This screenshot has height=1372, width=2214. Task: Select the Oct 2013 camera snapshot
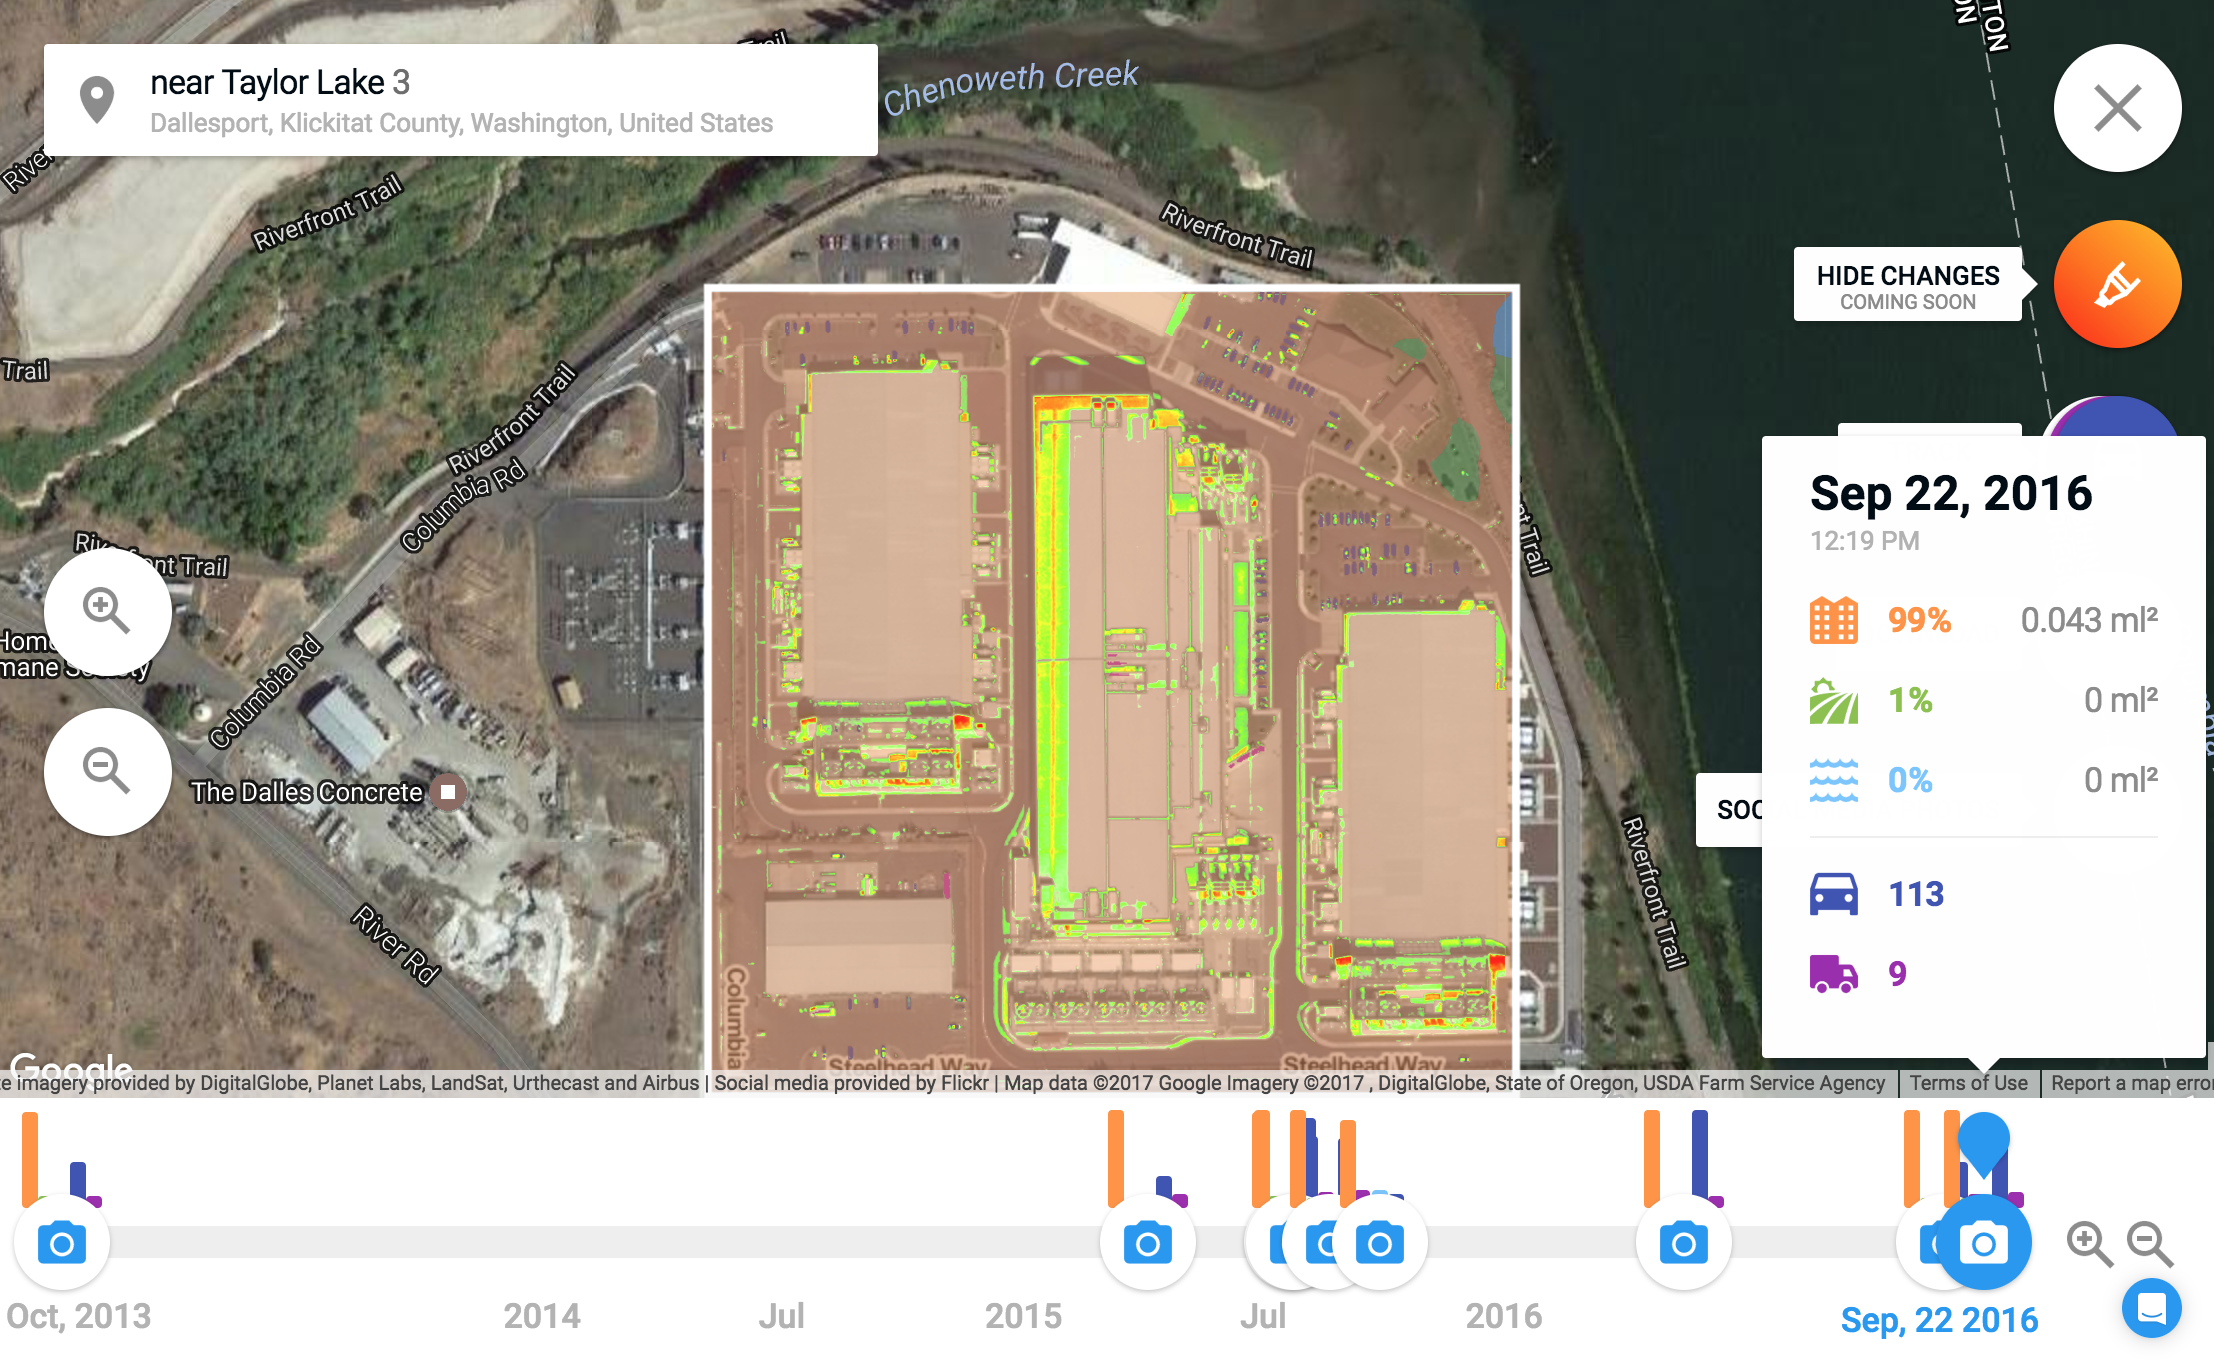62,1244
